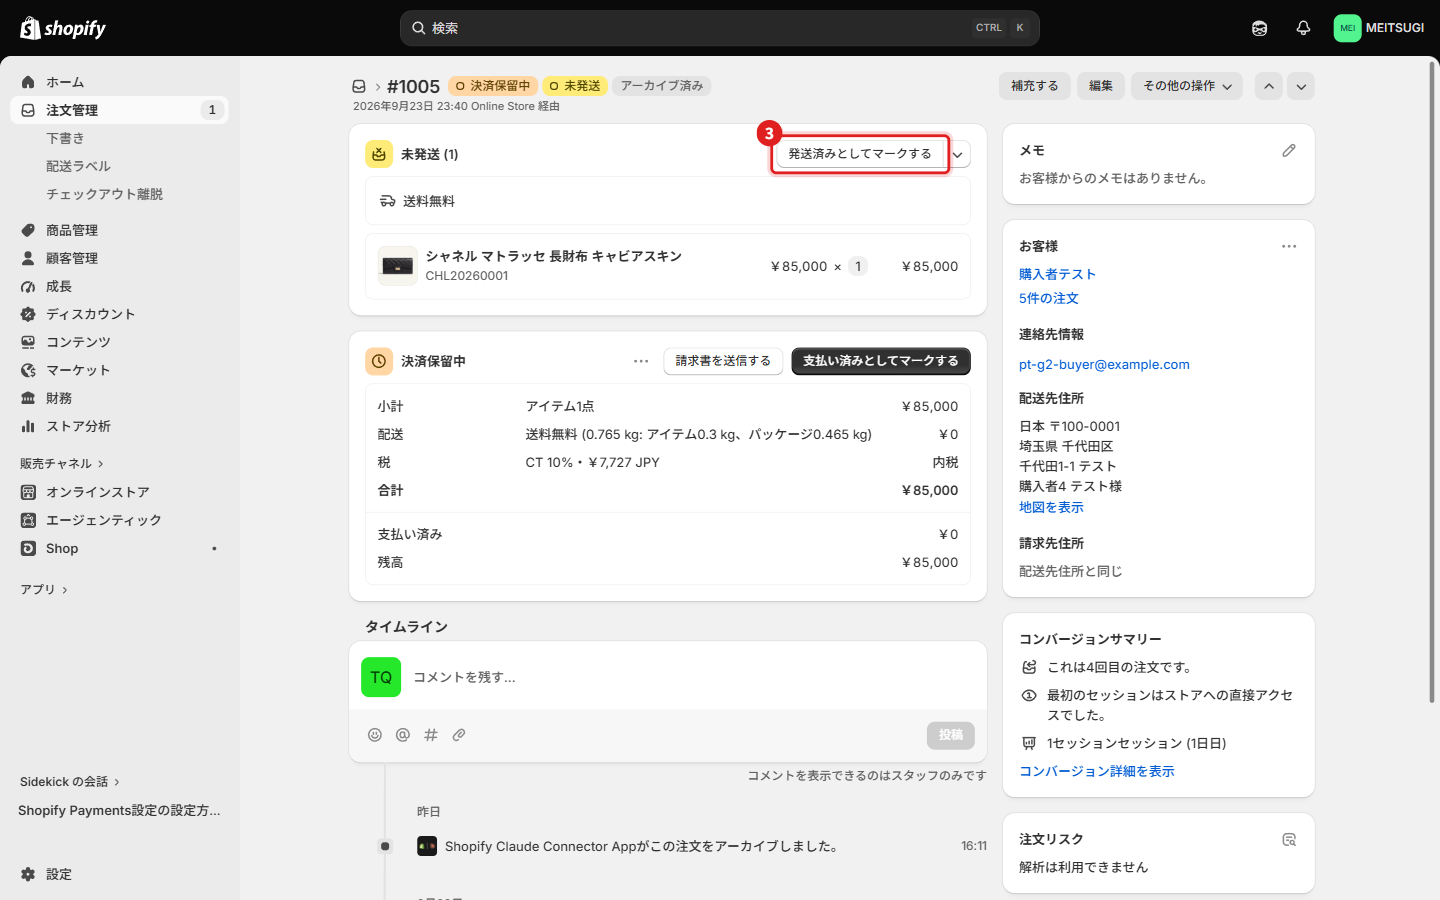The image size is (1440, 900).
Task: Open the お客様 card more options dots
Action: 1289,246
